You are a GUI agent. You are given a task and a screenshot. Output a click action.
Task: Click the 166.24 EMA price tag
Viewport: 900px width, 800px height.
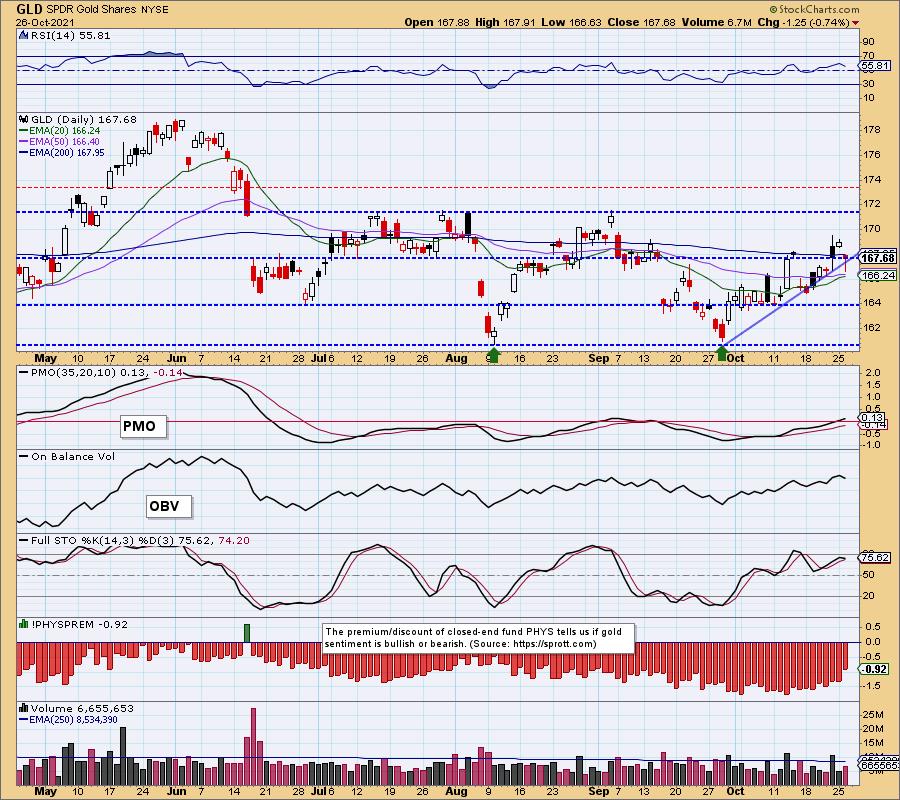tap(877, 276)
